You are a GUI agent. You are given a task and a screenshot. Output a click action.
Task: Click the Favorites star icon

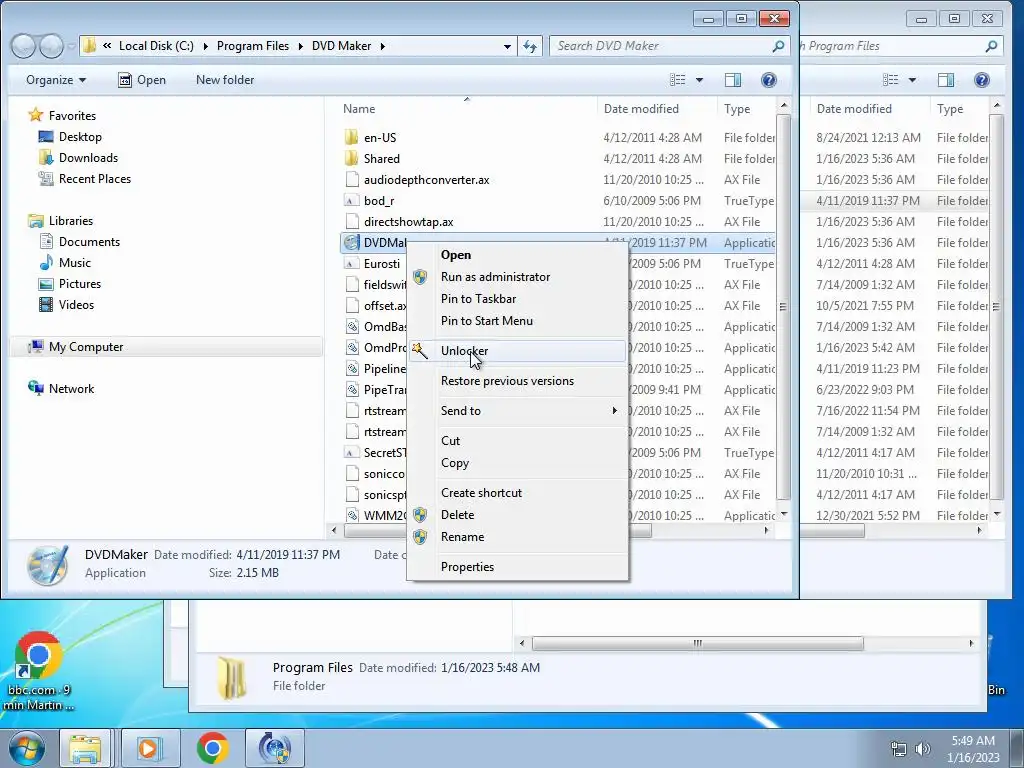[x=36, y=116]
